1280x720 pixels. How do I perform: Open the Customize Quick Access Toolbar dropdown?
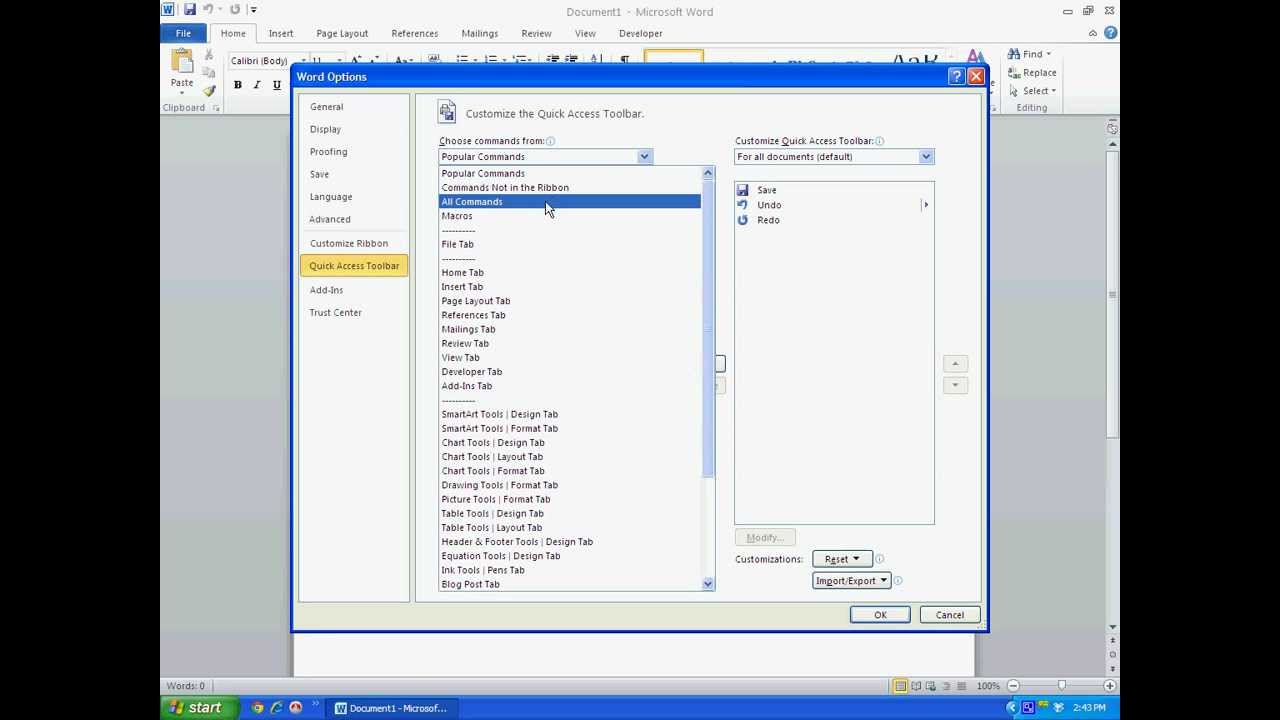tap(926, 157)
